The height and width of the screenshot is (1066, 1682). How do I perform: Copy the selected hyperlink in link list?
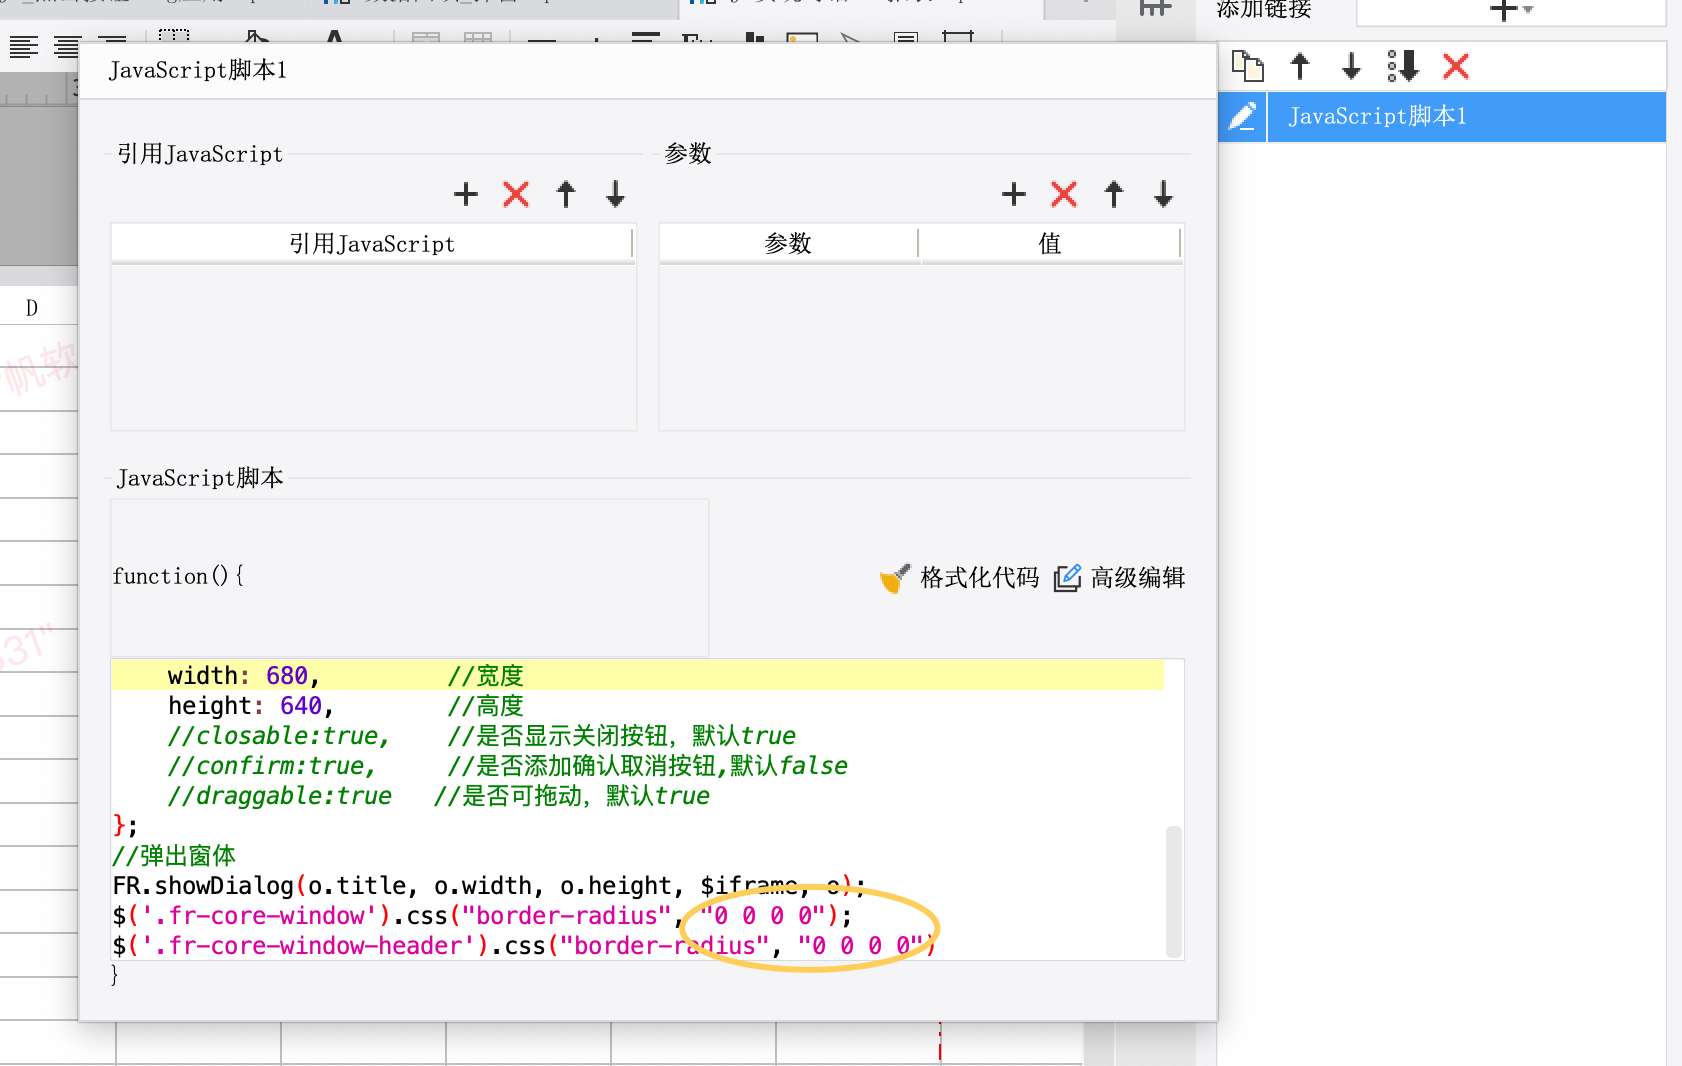point(1247,66)
